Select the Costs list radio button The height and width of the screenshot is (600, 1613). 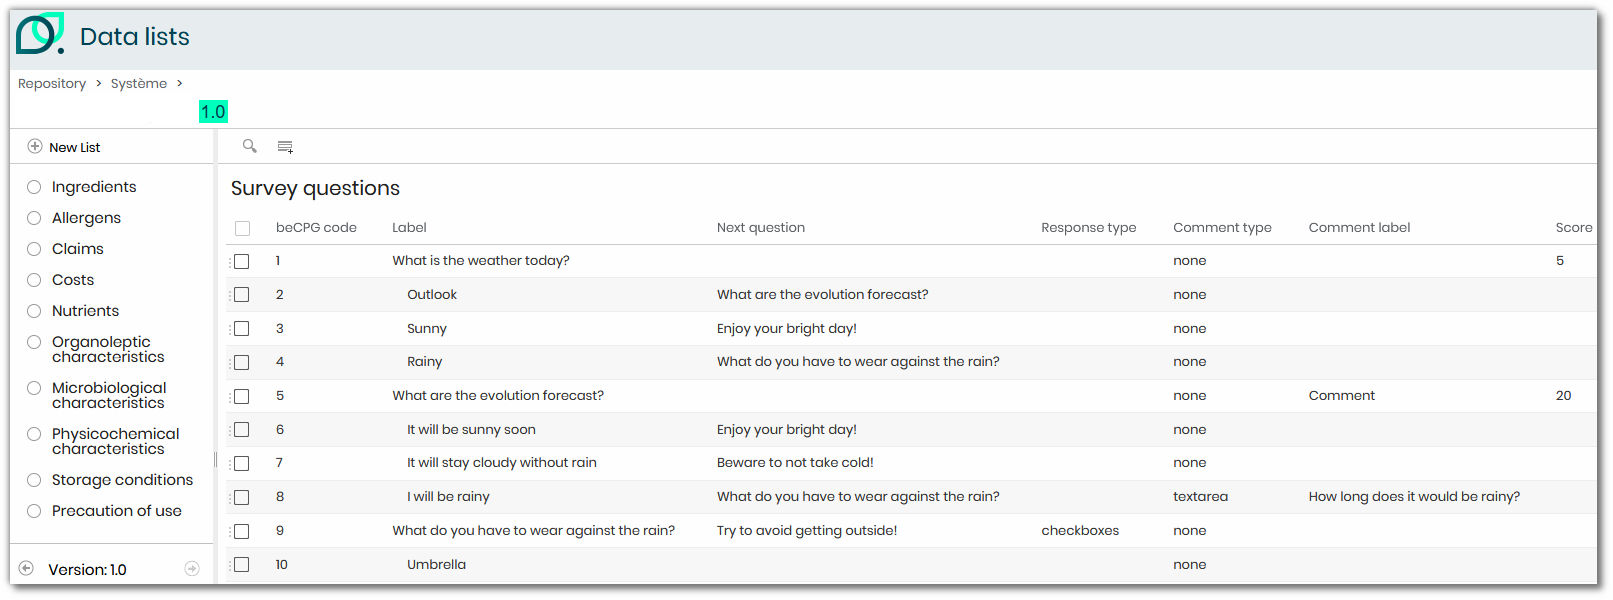[34, 280]
